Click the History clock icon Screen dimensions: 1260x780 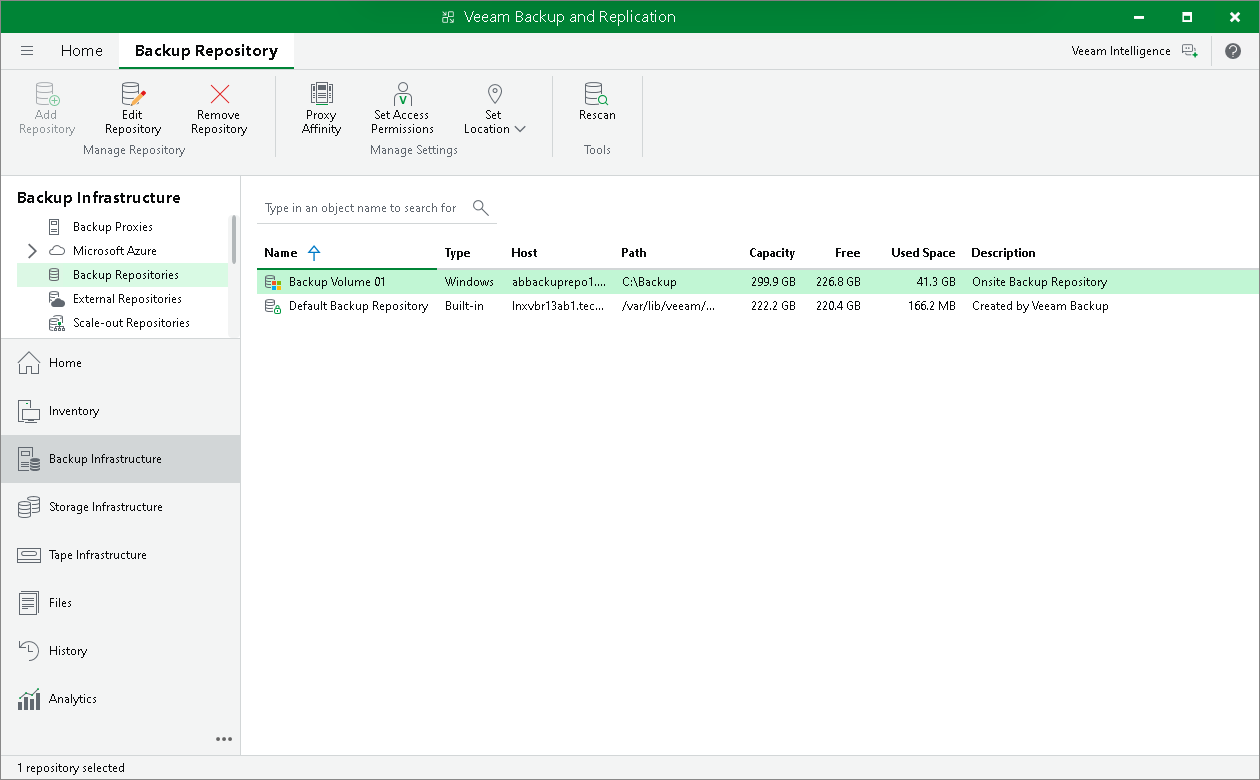pyautogui.click(x=29, y=651)
